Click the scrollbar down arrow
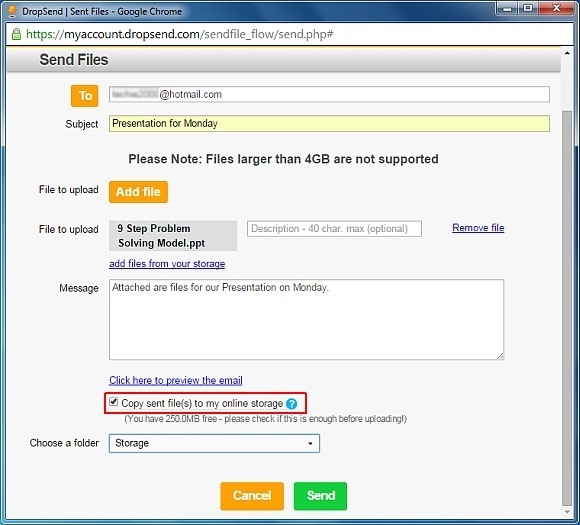This screenshot has height=525, width=580. click(567, 512)
